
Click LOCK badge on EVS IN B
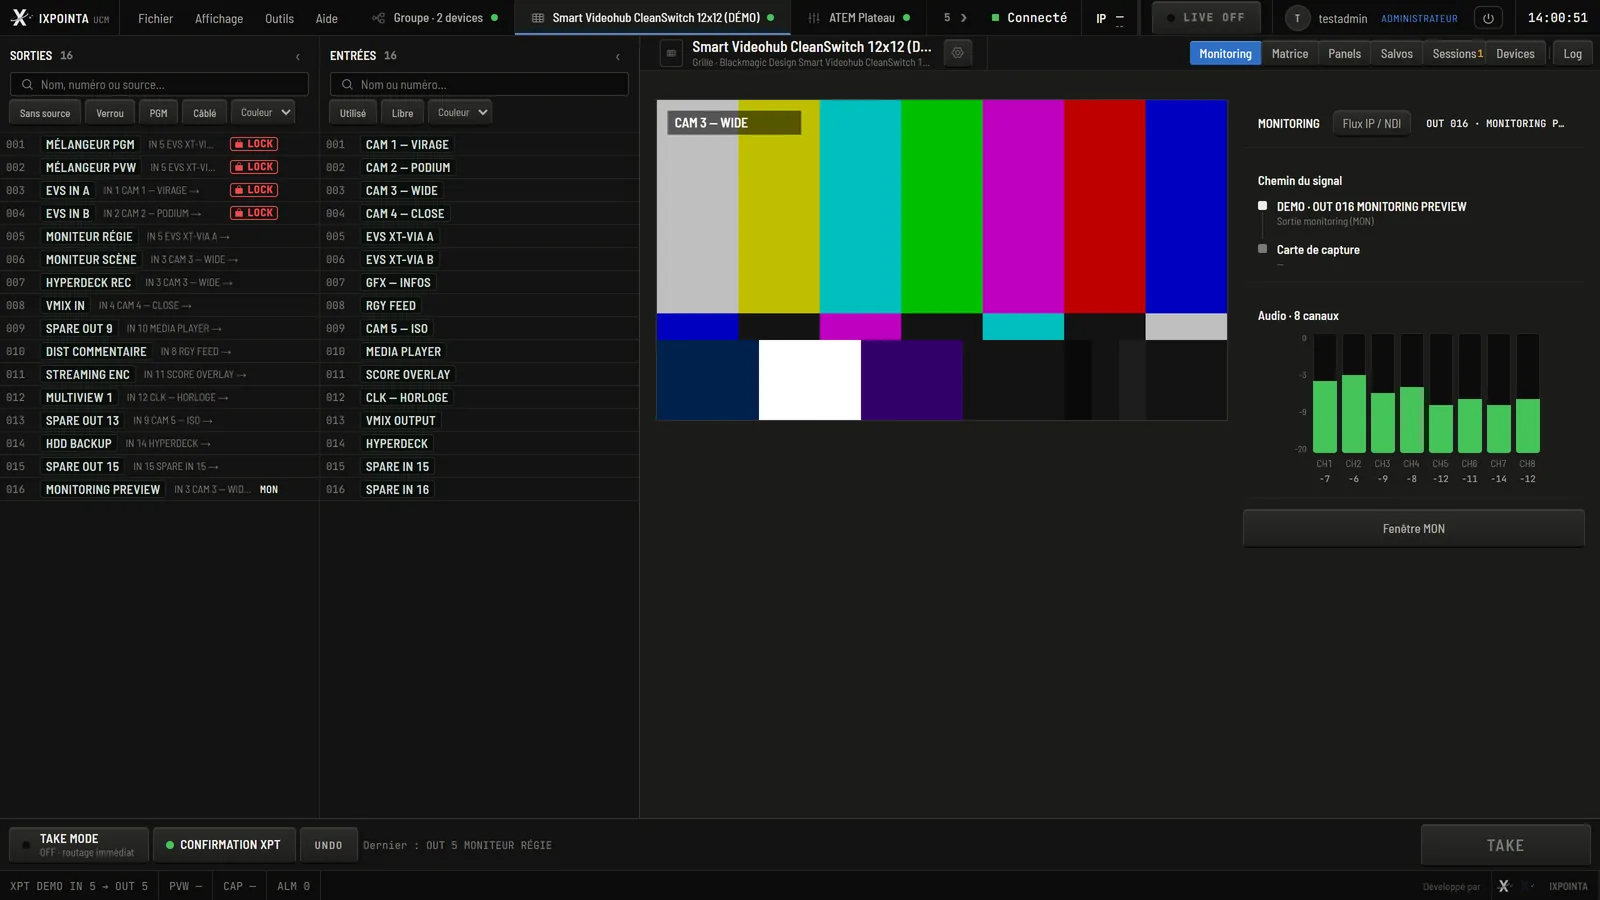click(254, 213)
